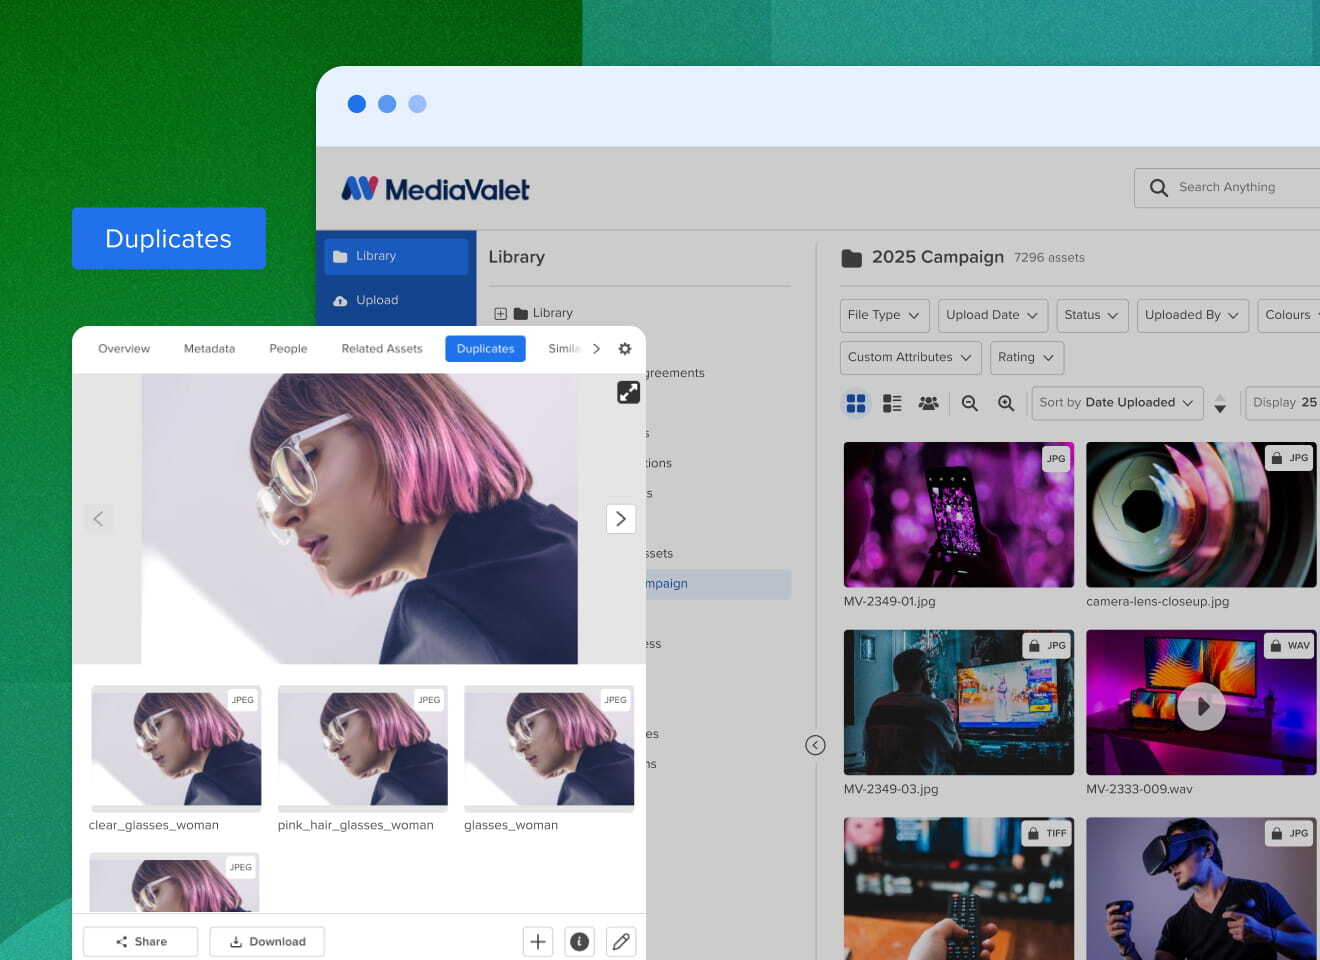This screenshot has height=960, width=1320.
Task: Open the Sort by Date Uploaded dropdown
Action: click(x=1116, y=402)
